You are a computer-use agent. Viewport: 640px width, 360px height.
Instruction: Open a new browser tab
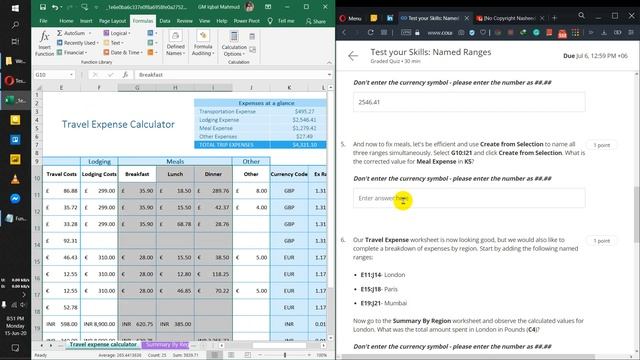click(554, 18)
